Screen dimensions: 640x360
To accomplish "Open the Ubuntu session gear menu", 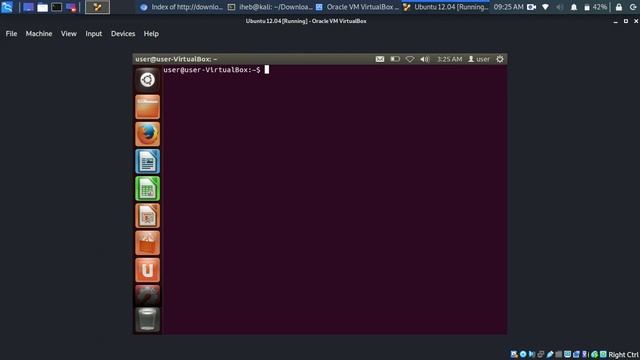I will [500, 59].
